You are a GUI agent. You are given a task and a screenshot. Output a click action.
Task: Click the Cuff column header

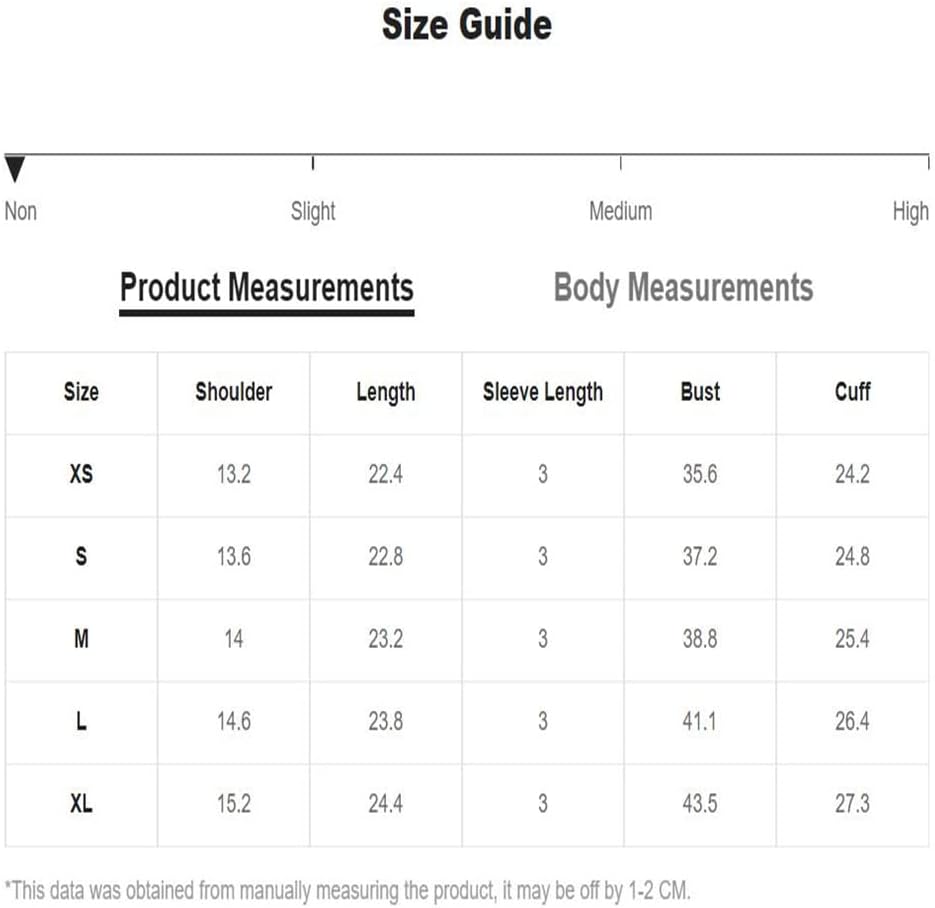[853, 392]
